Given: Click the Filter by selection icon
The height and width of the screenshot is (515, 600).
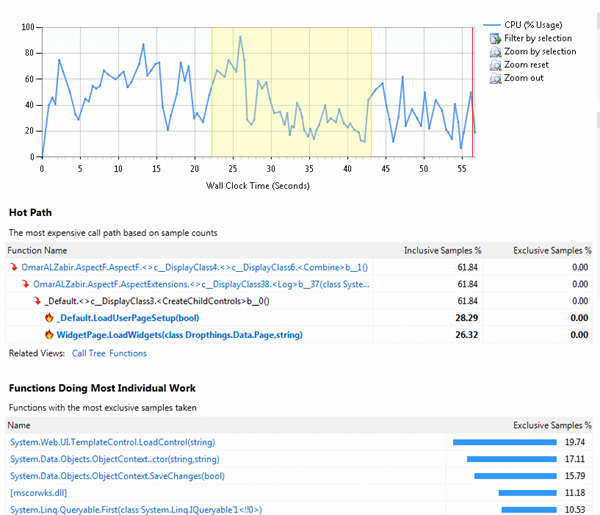Looking at the screenshot, I should click(x=496, y=38).
